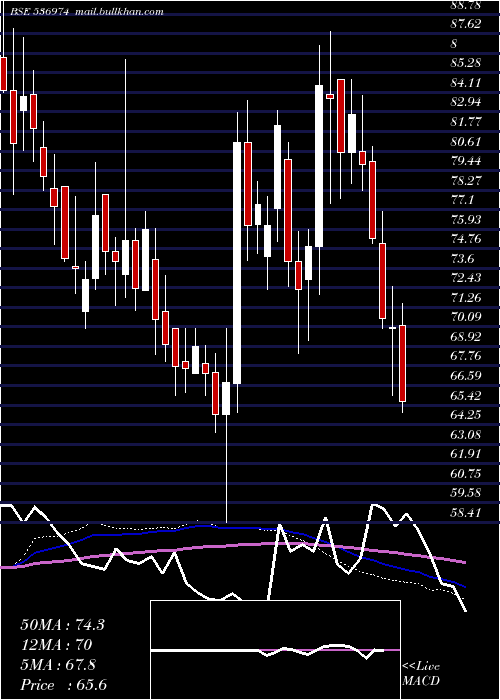Click the 84.11 price axis label
The width and height of the screenshot is (500, 700).
click(x=466, y=83)
